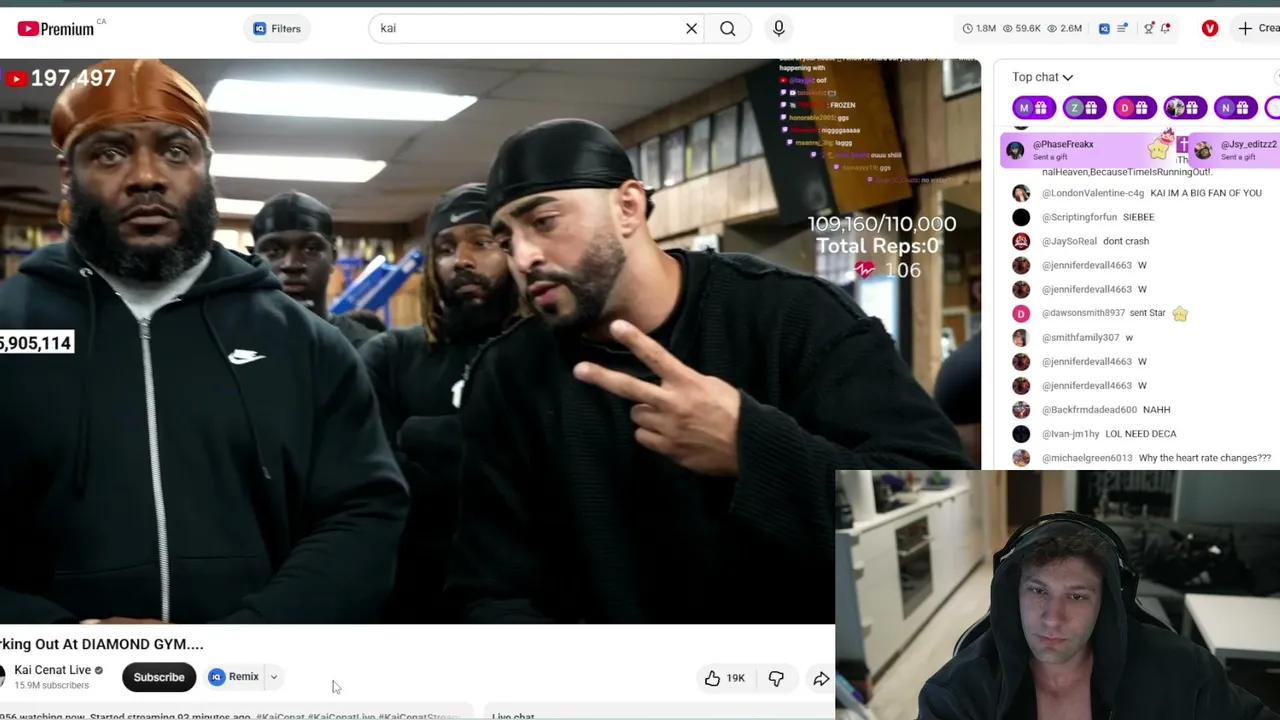Image resolution: width=1280 pixels, height=720 pixels.
Task: Select @michaelgreen6013 chat username
Action: point(1087,458)
